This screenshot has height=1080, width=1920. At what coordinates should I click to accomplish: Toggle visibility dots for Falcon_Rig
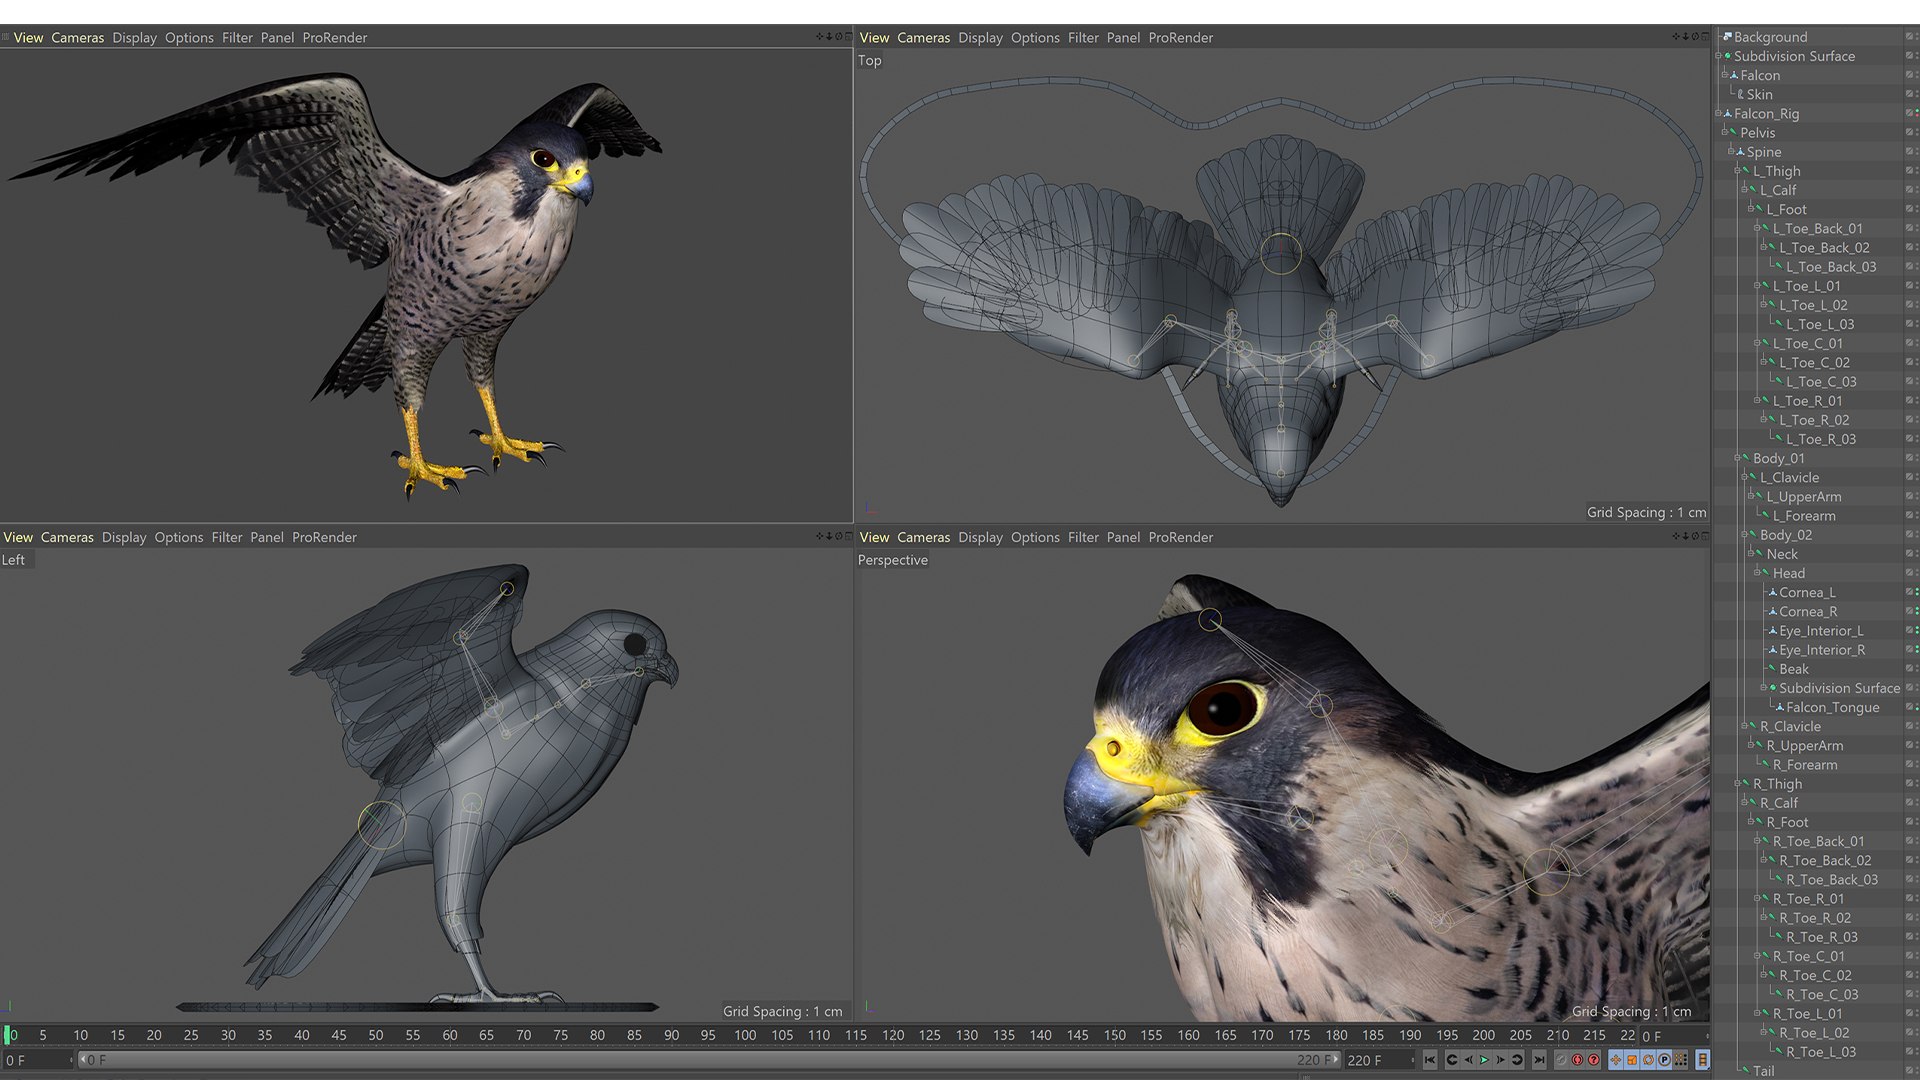click(x=1917, y=113)
